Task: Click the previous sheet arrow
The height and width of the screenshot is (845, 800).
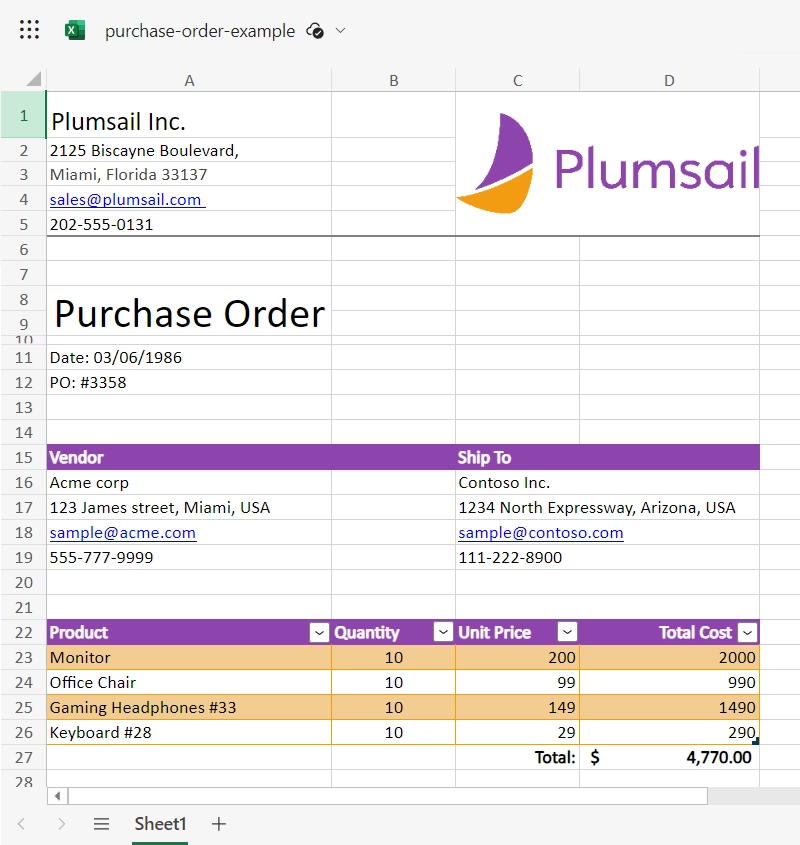Action: click(22, 824)
